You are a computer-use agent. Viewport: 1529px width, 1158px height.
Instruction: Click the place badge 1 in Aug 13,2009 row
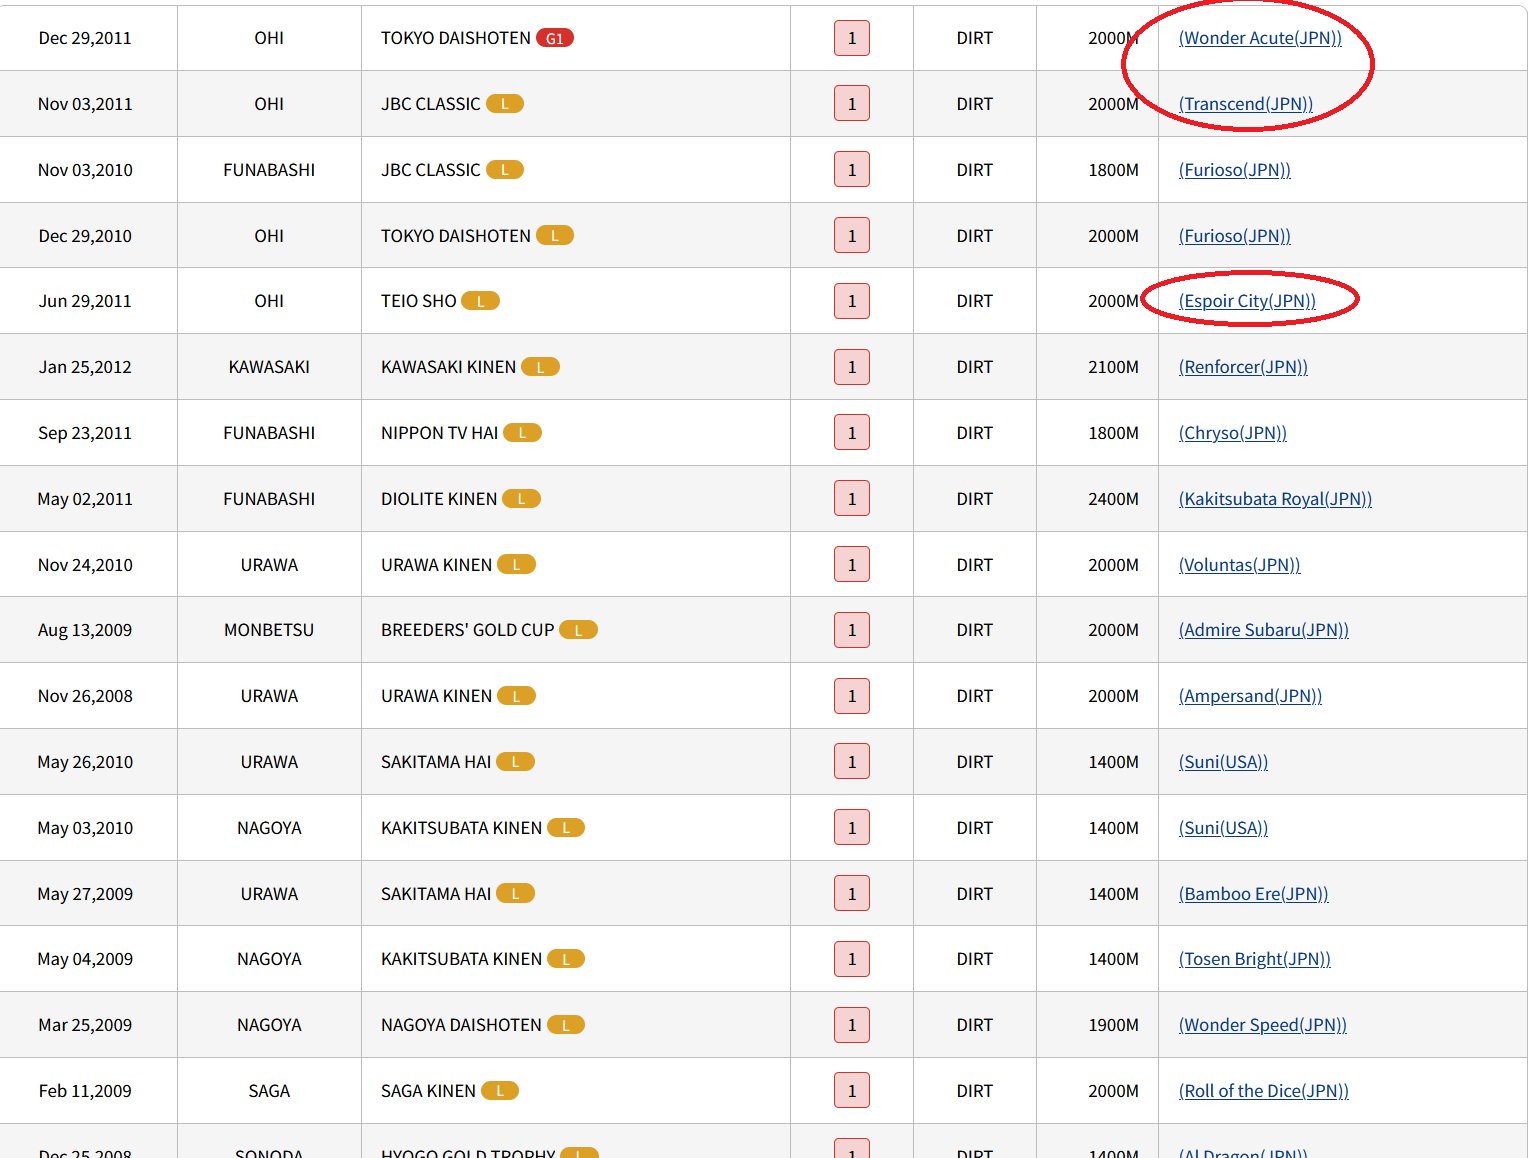pos(852,630)
